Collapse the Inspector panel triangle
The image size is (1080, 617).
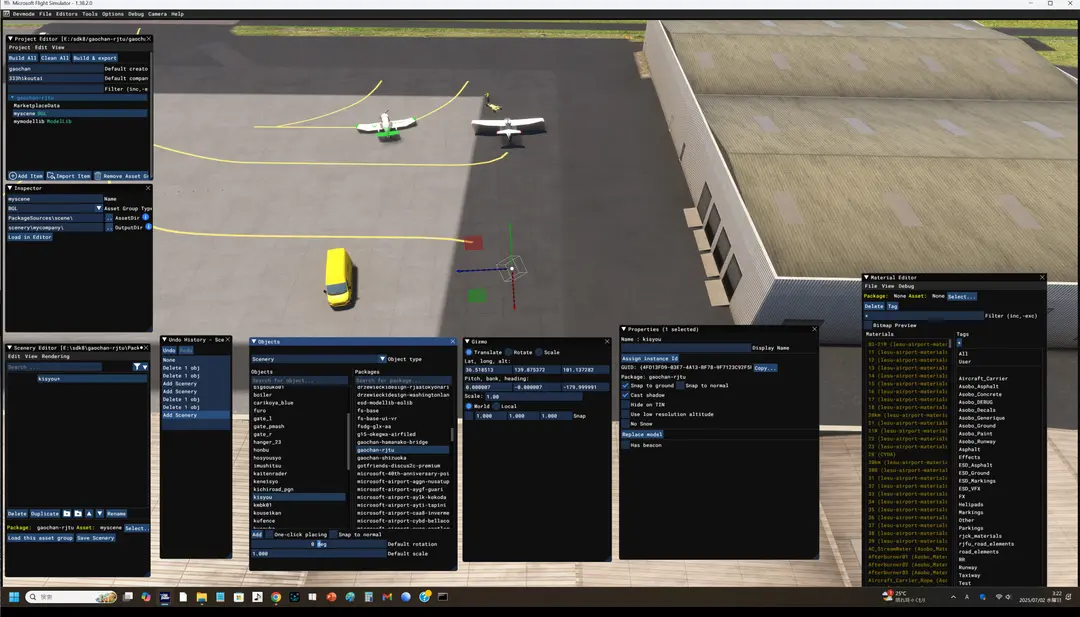coord(10,188)
